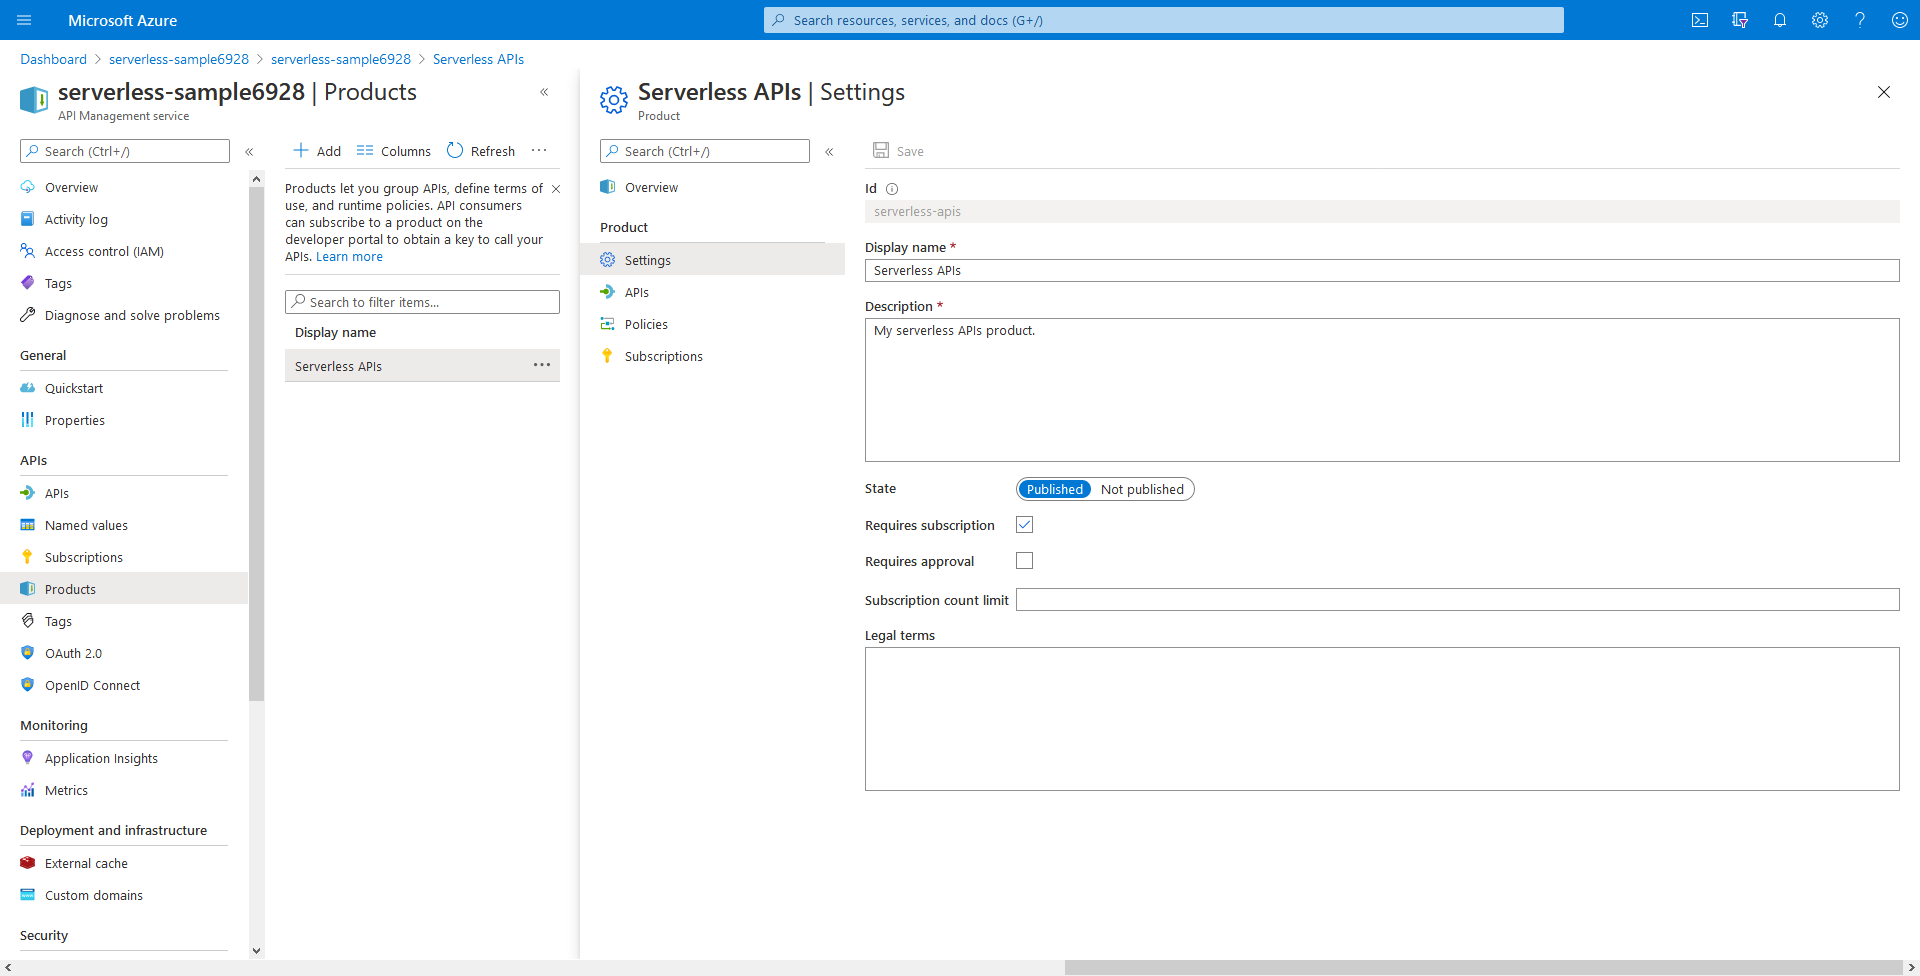Select the product Settings page
This screenshot has height=976, width=1920.
click(x=712, y=260)
